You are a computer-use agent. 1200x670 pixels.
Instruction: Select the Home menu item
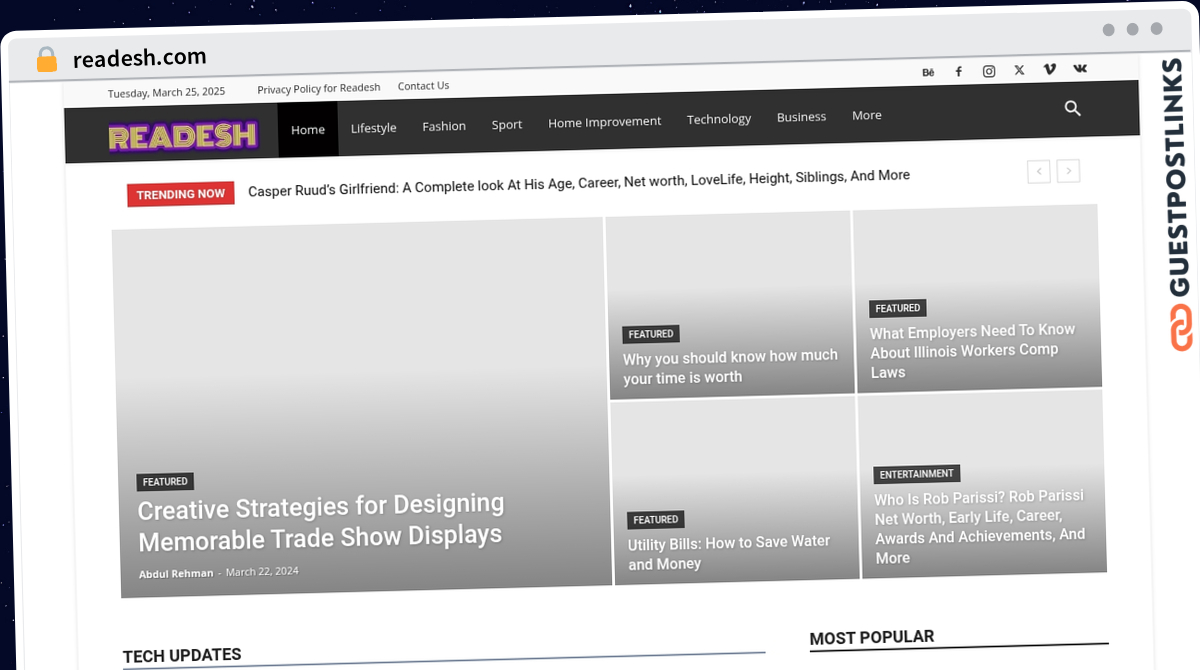click(x=308, y=129)
